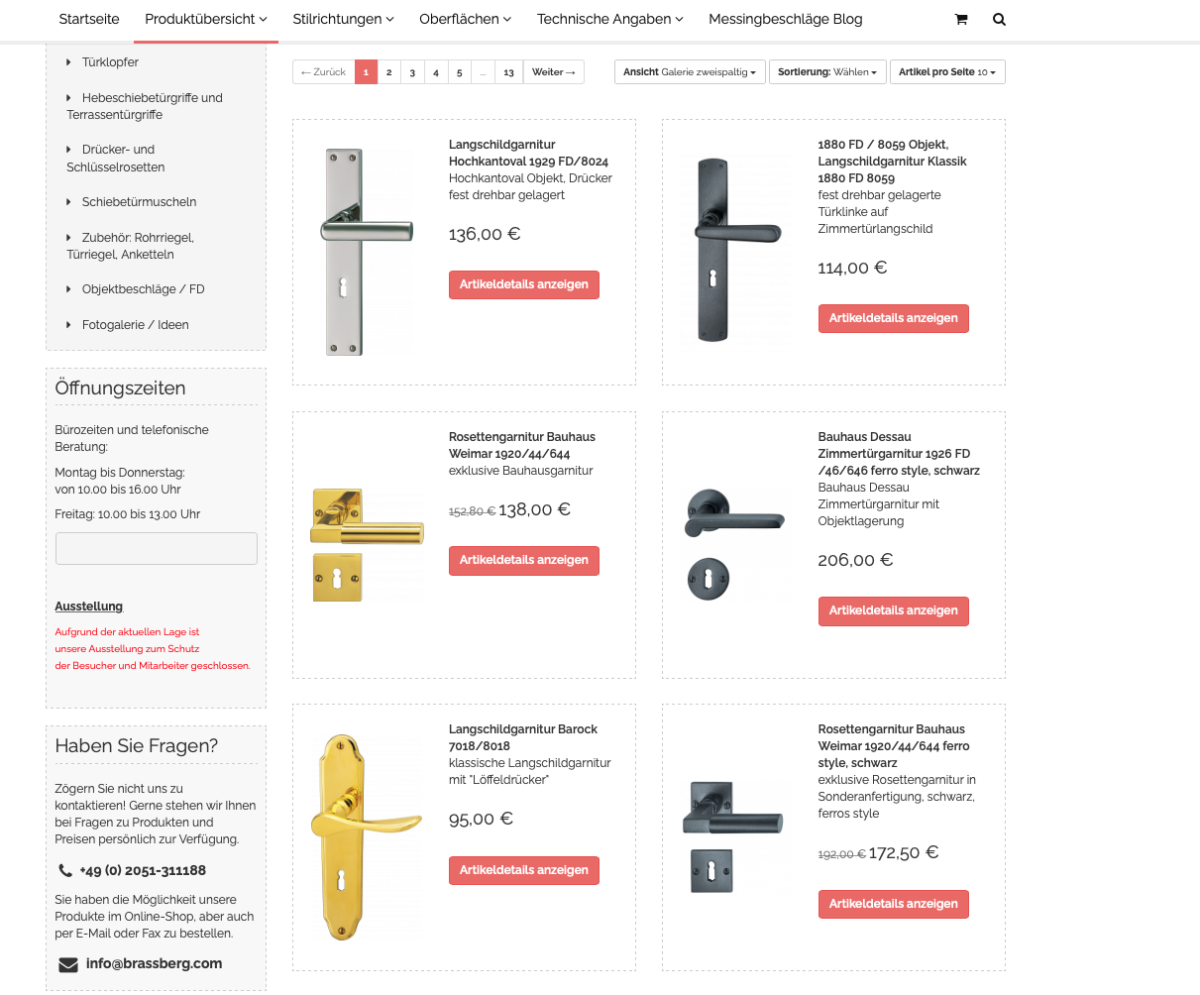The image size is (1200, 995).
Task: Click the price 206,00 €
Action: [x=856, y=560]
